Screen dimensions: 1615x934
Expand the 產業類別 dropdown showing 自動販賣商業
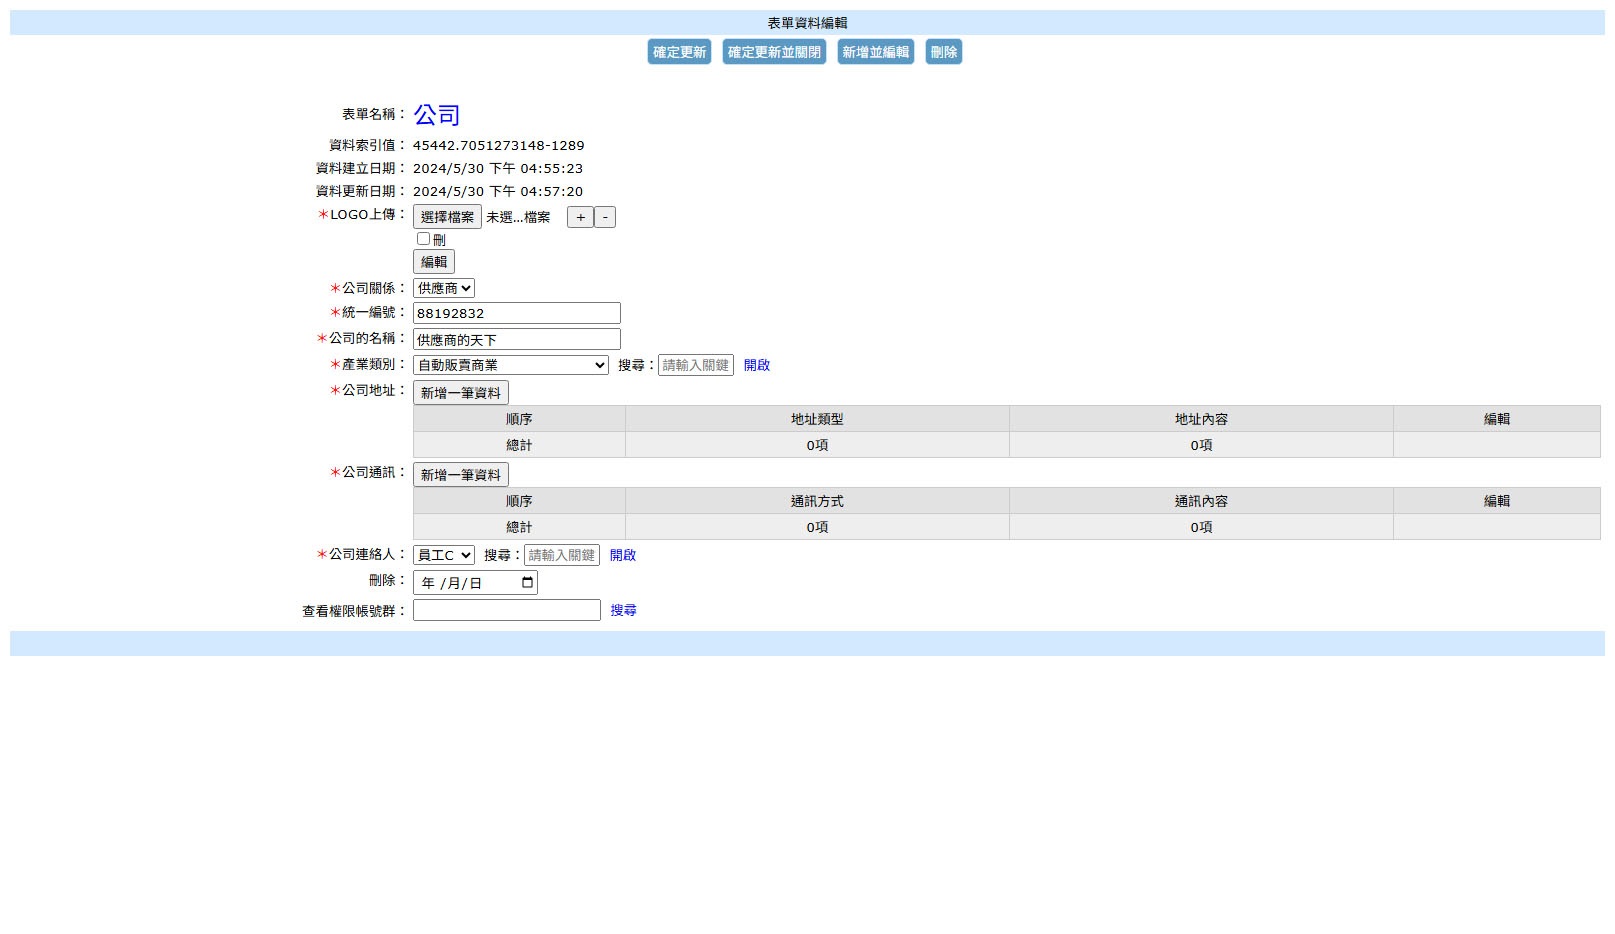point(511,365)
